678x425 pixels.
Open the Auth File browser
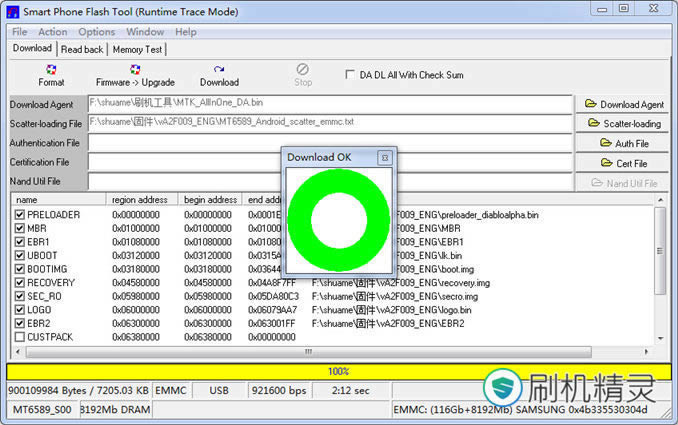point(624,143)
